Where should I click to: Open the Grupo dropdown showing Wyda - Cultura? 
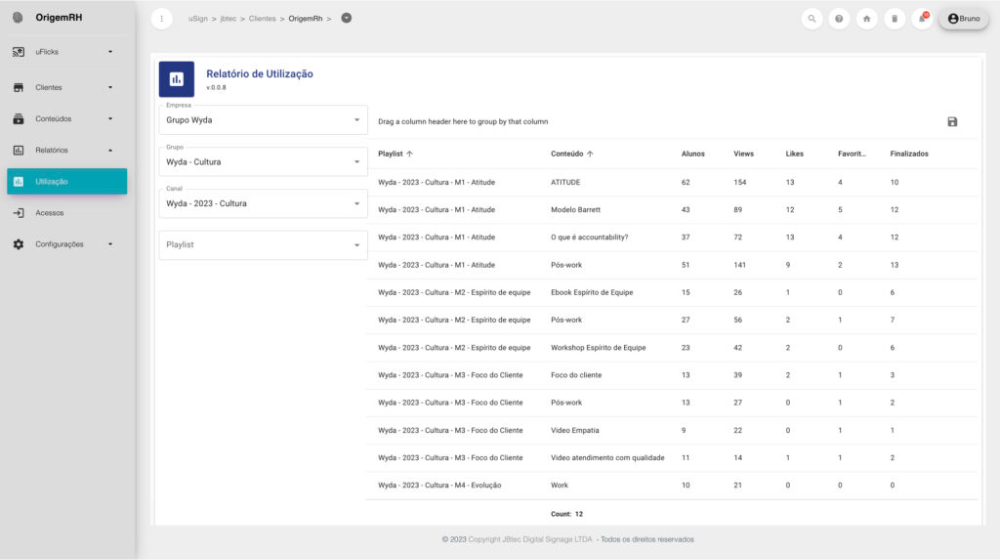point(263,162)
